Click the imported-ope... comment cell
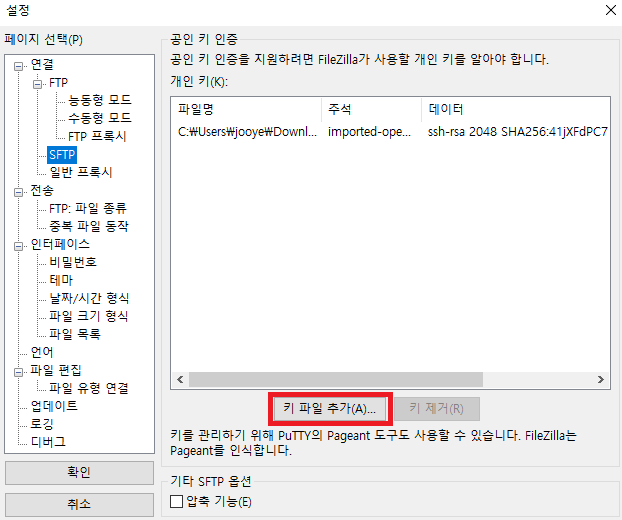The width and height of the screenshot is (622, 520). [x=369, y=132]
